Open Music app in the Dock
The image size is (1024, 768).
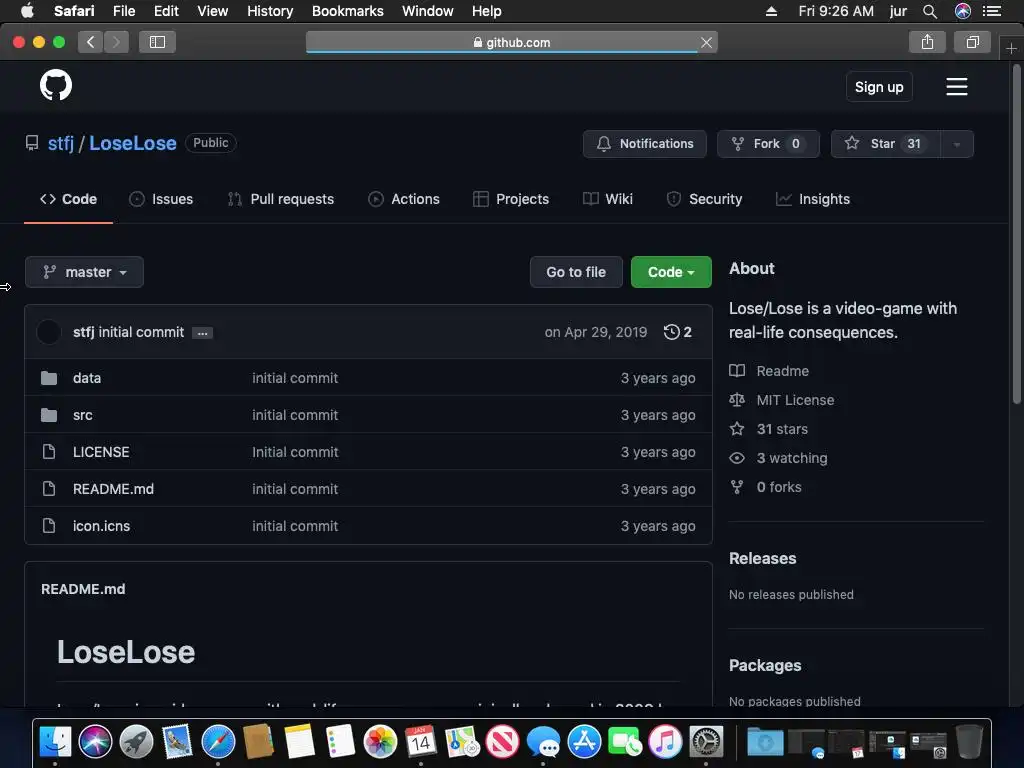click(x=665, y=742)
